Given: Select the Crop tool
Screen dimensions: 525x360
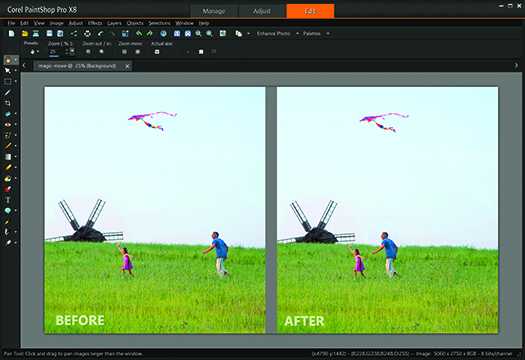Looking at the screenshot, I should 8,103.
